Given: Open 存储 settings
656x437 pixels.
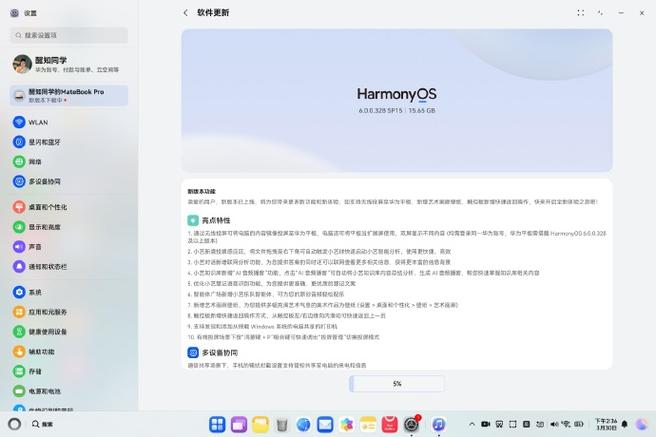Looking at the screenshot, I should coord(69,371).
